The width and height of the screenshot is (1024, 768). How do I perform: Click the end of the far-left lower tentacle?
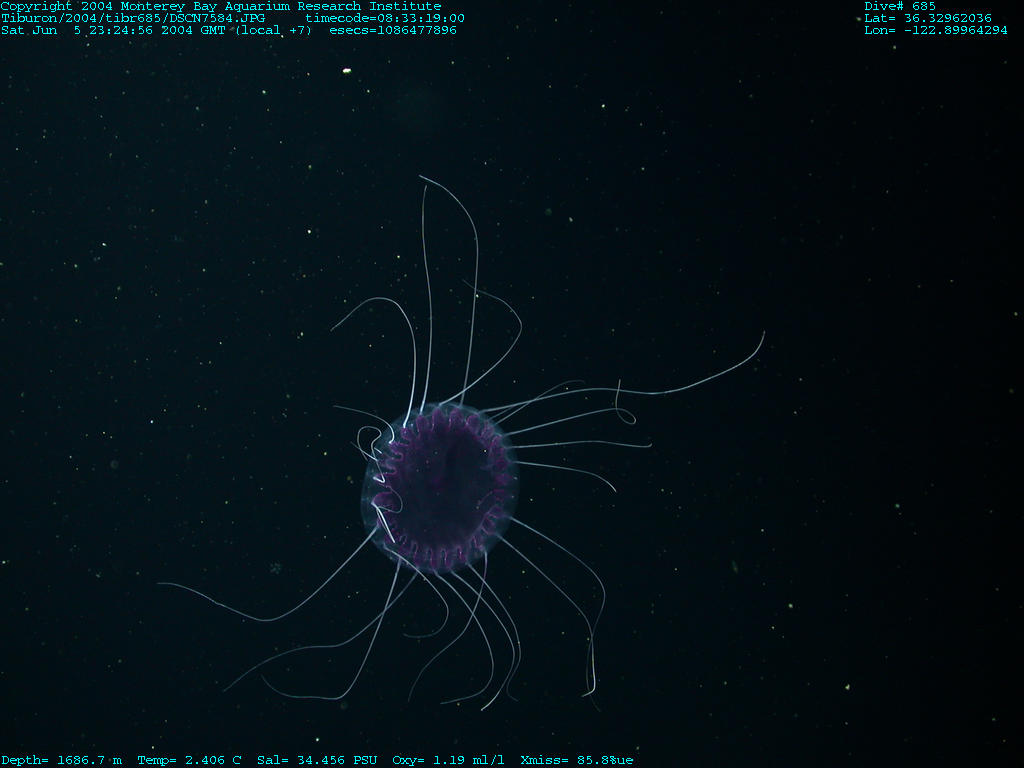tap(160, 583)
